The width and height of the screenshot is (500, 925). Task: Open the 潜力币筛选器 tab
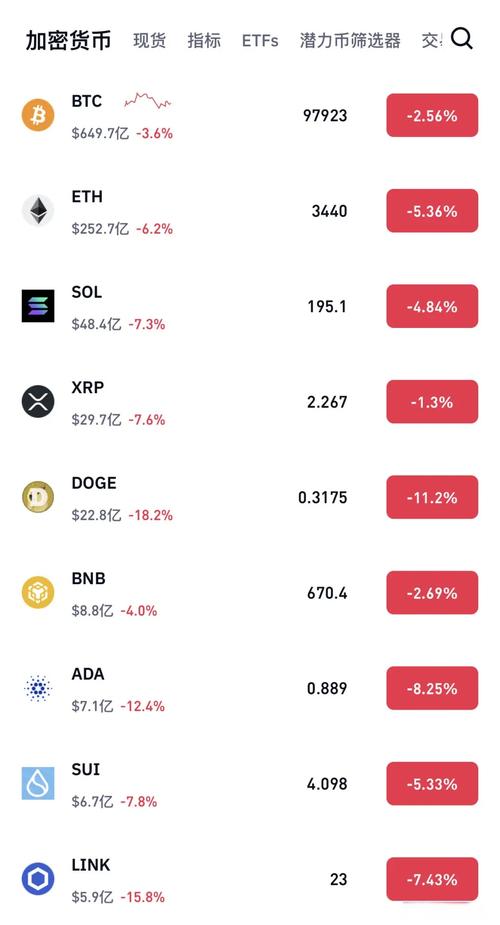coord(350,40)
